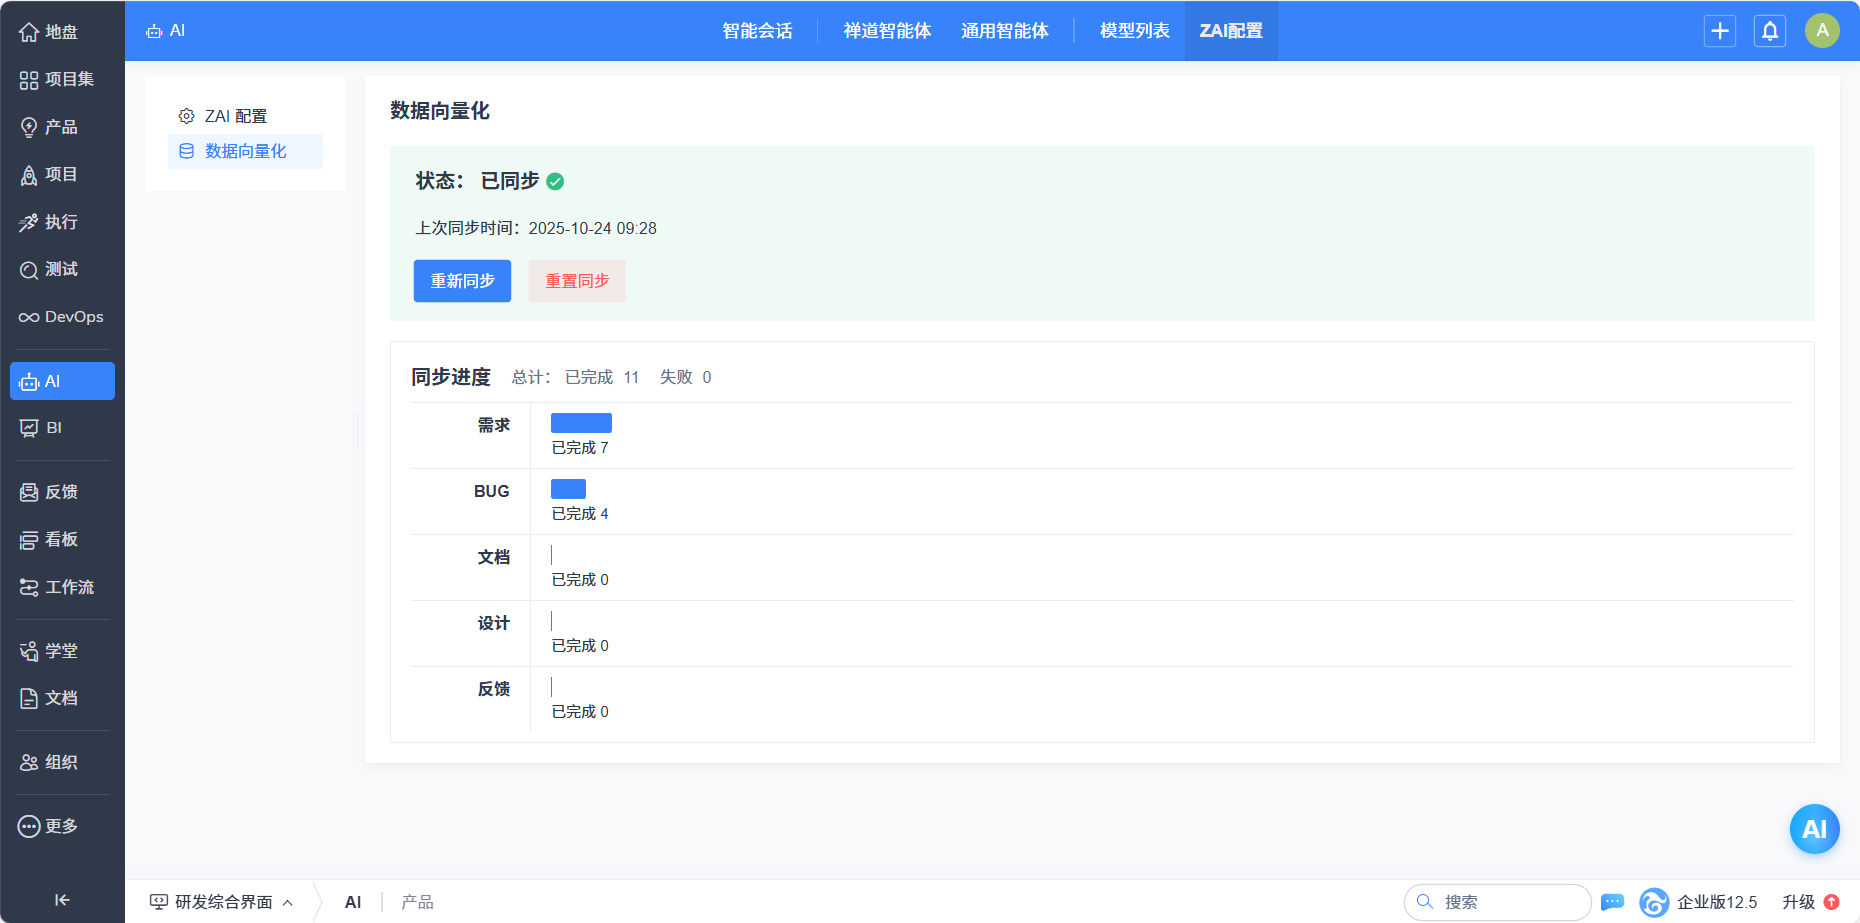Open the notification bell icon
1860x923 pixels.
coord(1769,31)
